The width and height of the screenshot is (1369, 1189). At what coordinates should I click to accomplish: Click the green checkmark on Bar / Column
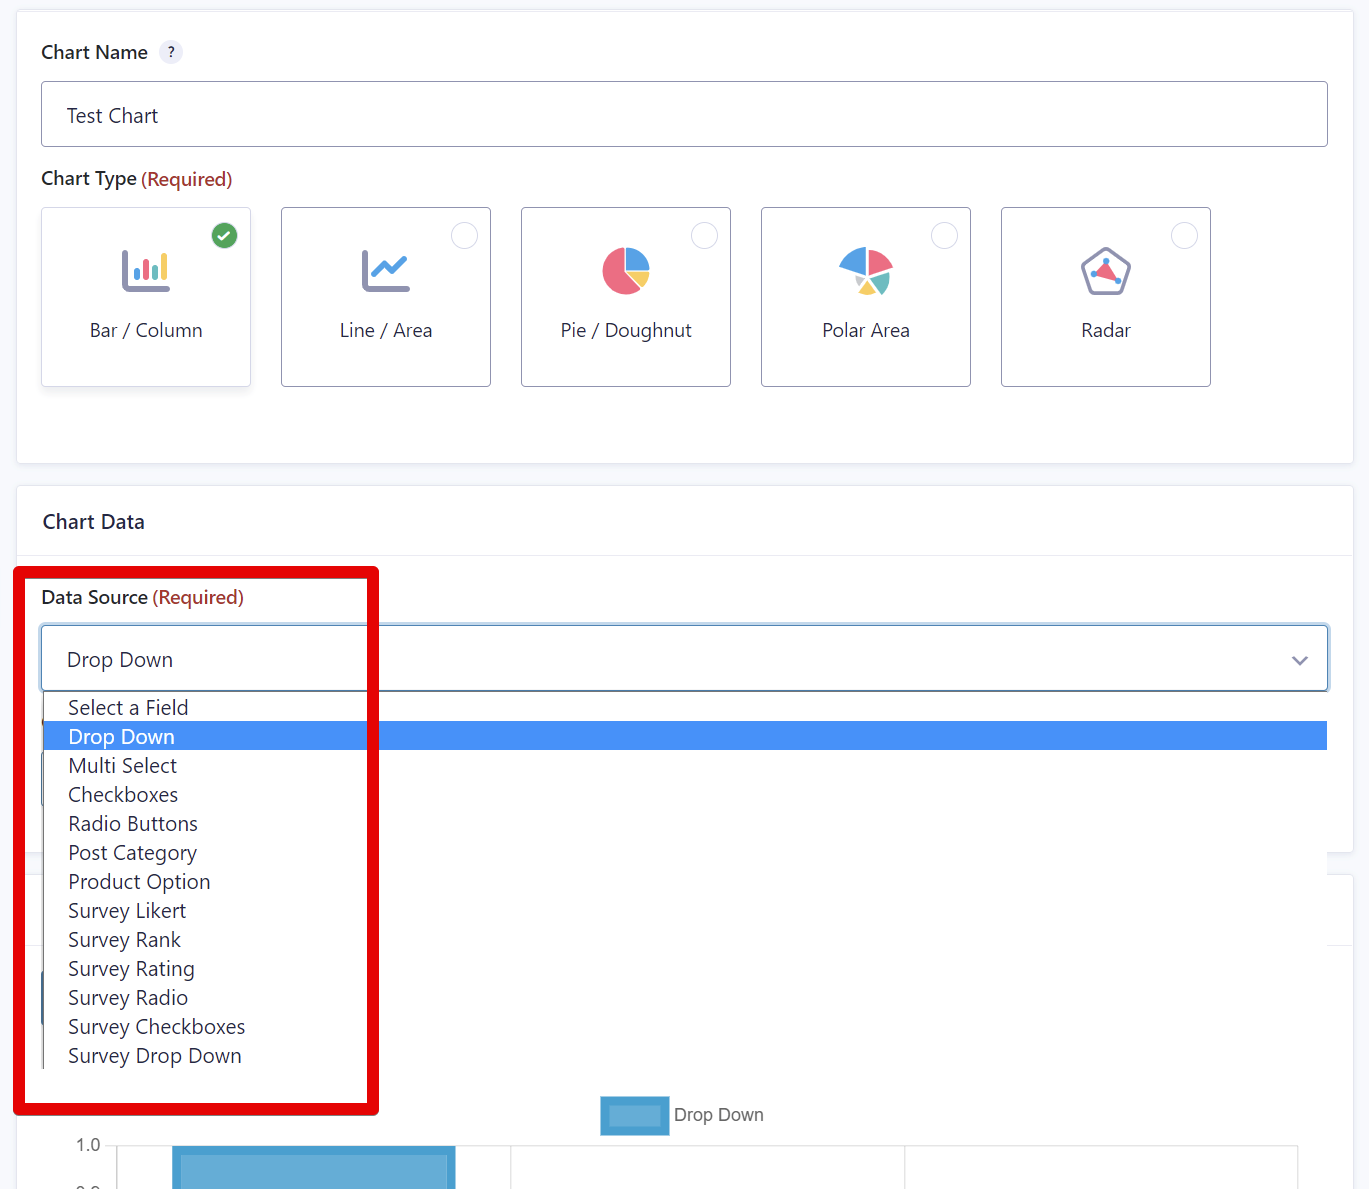pyautogui.click(x=225, y=236)
